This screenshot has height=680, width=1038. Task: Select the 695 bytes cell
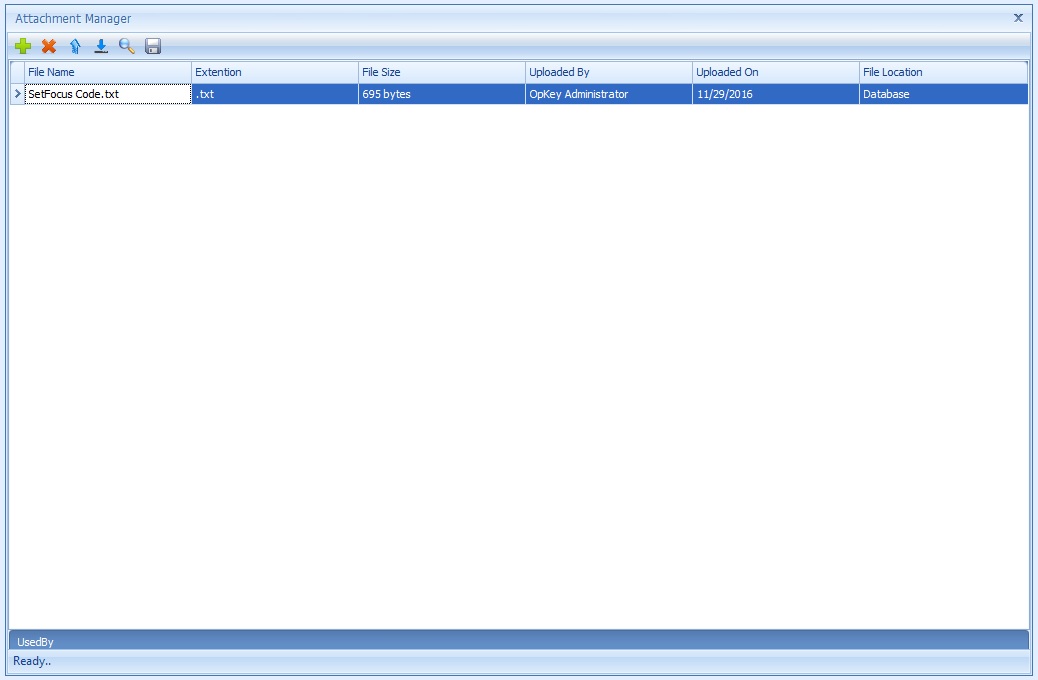pos(442,94)
